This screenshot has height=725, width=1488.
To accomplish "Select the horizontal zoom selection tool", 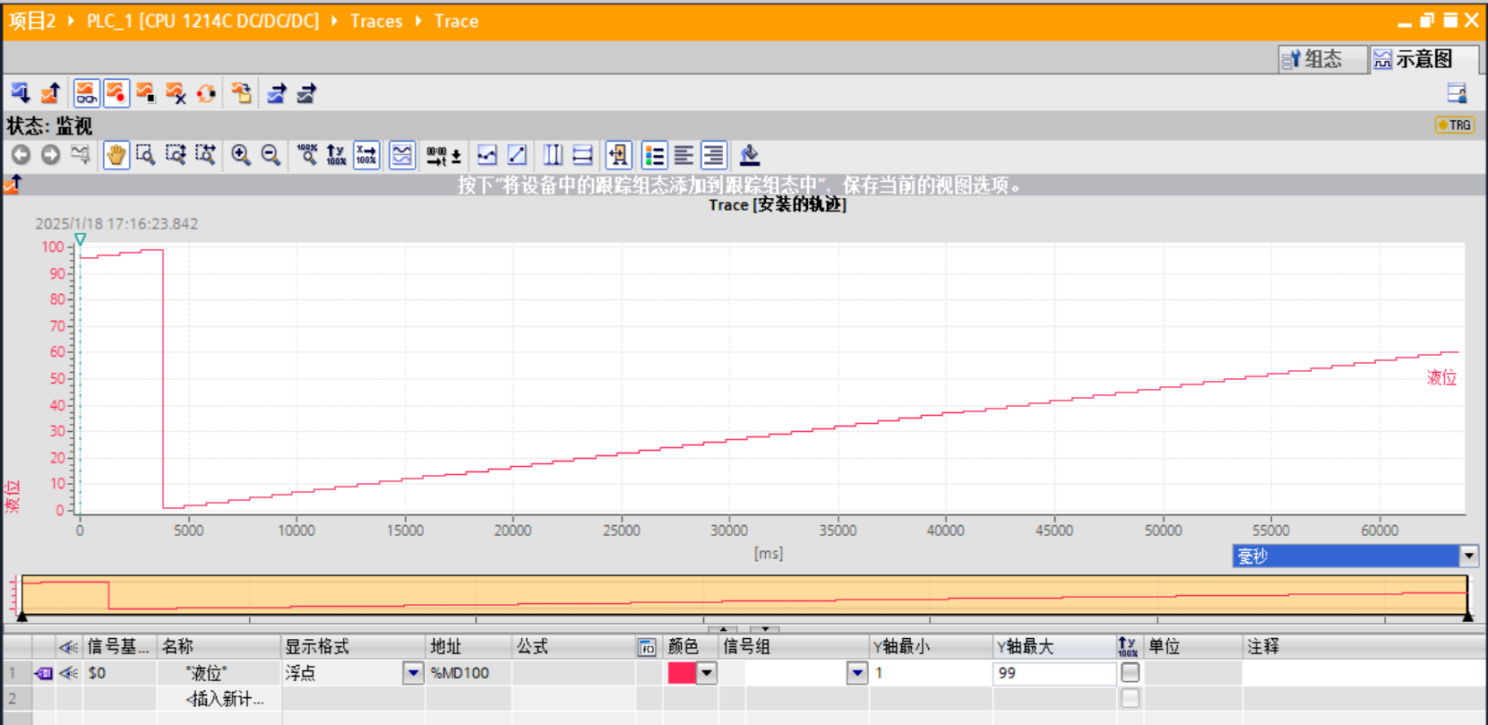I will pos(206,155).
